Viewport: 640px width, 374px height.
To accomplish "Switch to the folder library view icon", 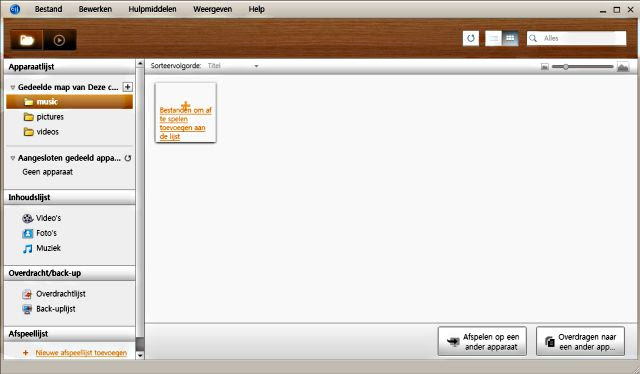I will (27, 40).
